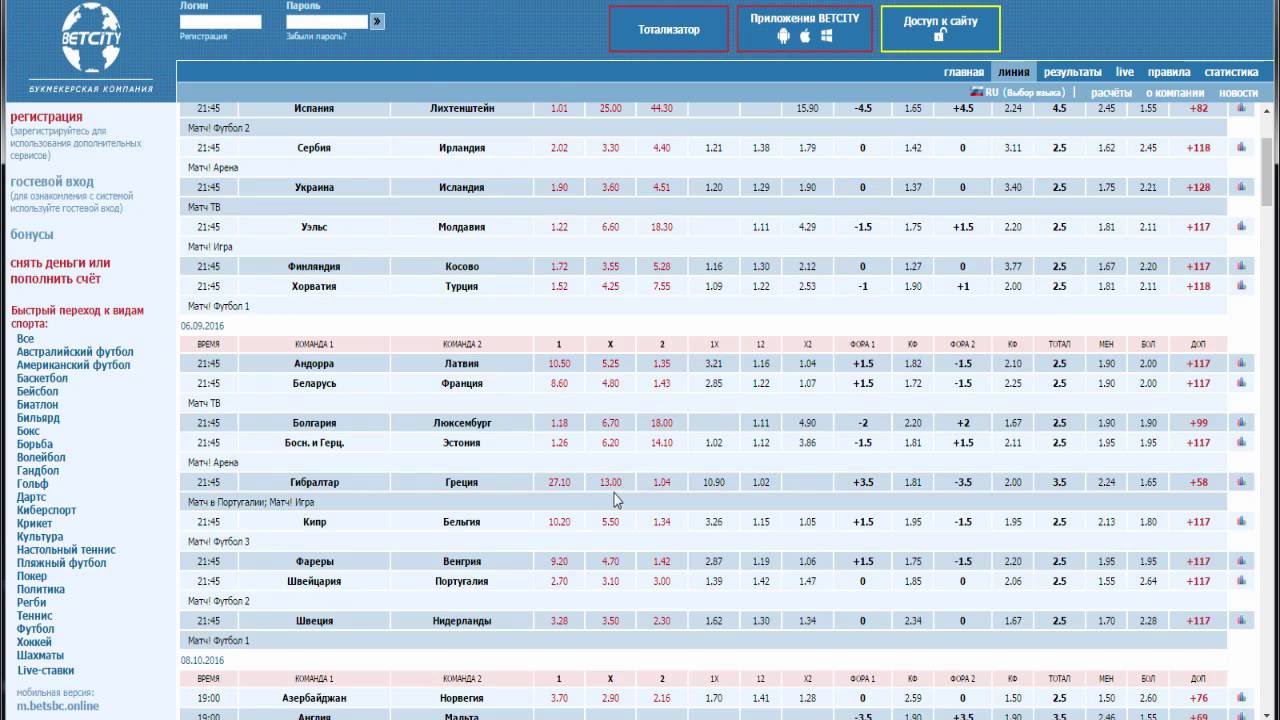
Task: Go to the главная tab
Action: 964,72
